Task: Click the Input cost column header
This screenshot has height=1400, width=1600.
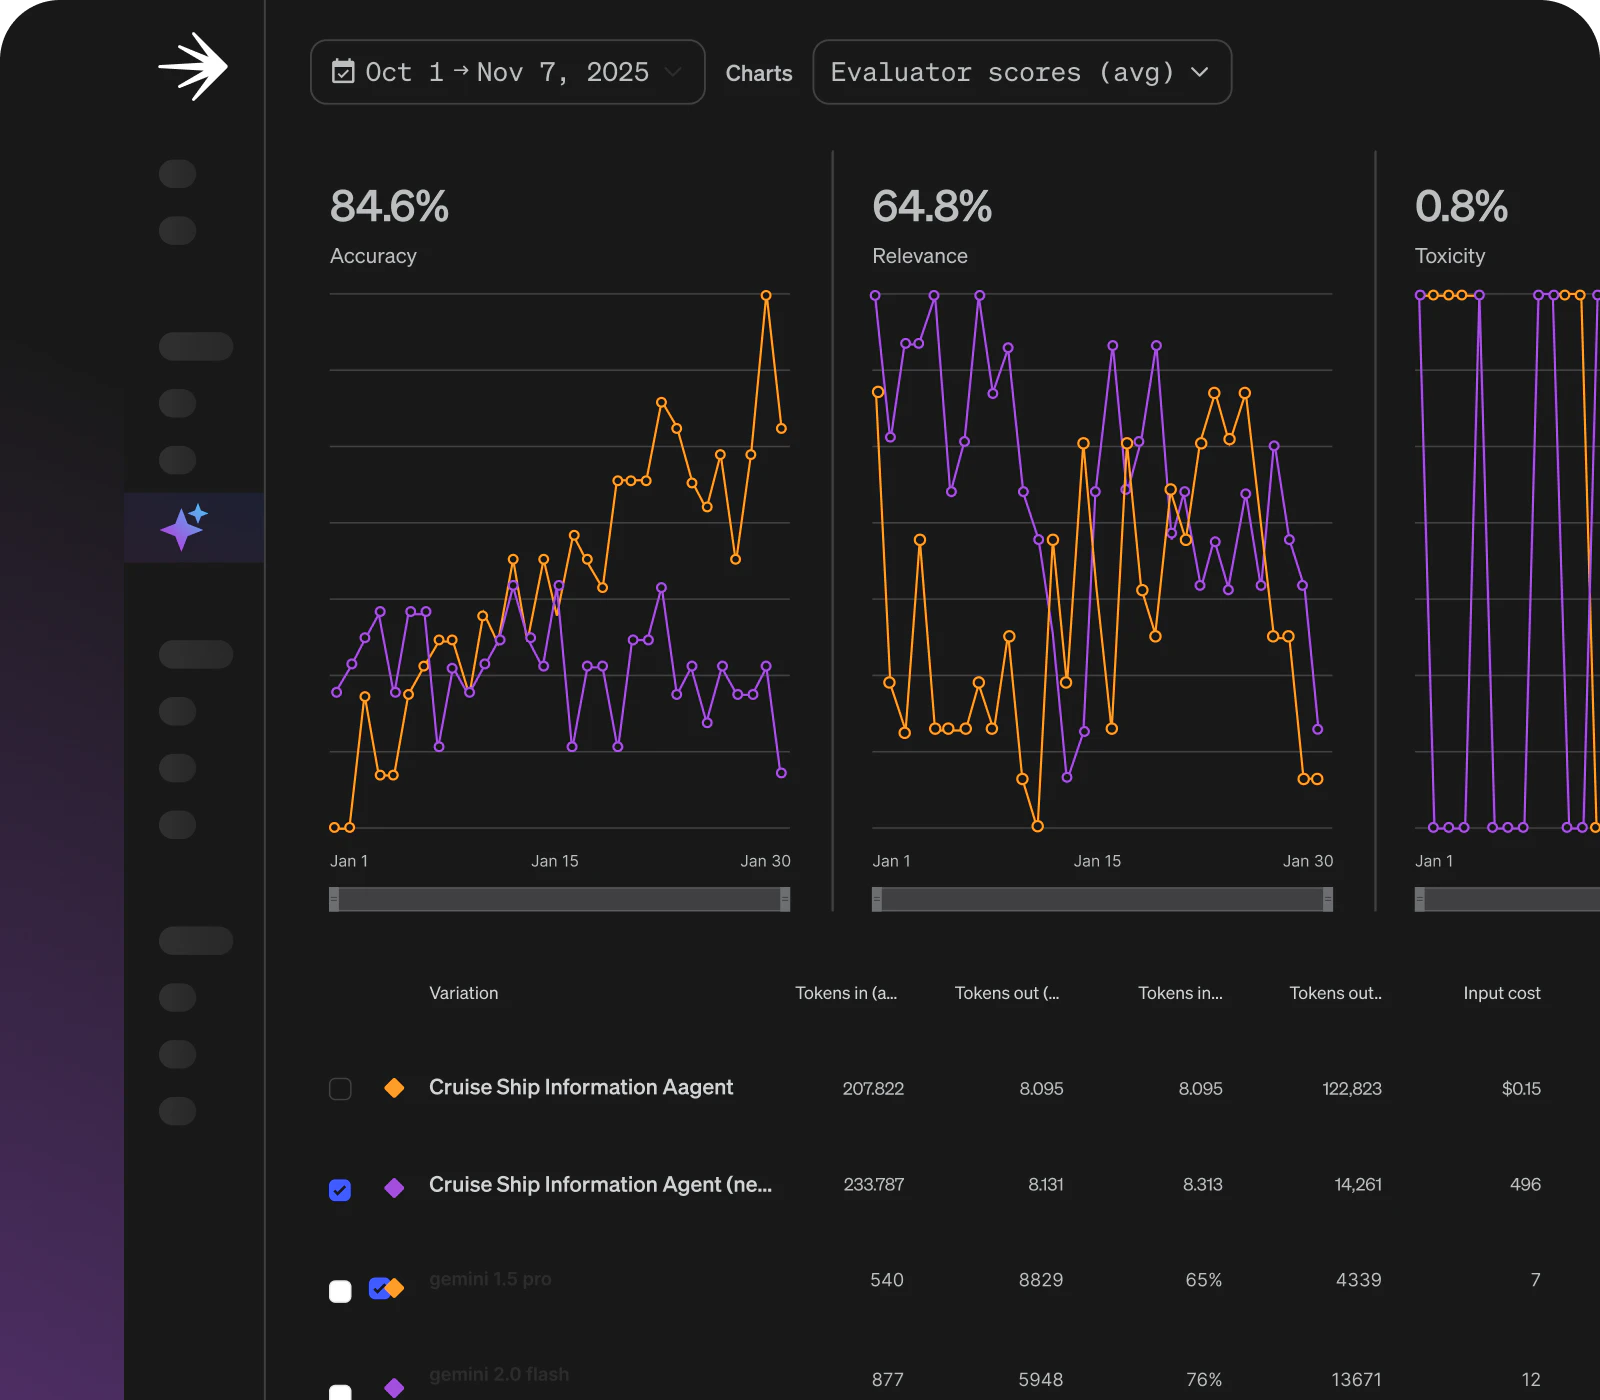Action: pyautogui.click(x=1501, y=993)
